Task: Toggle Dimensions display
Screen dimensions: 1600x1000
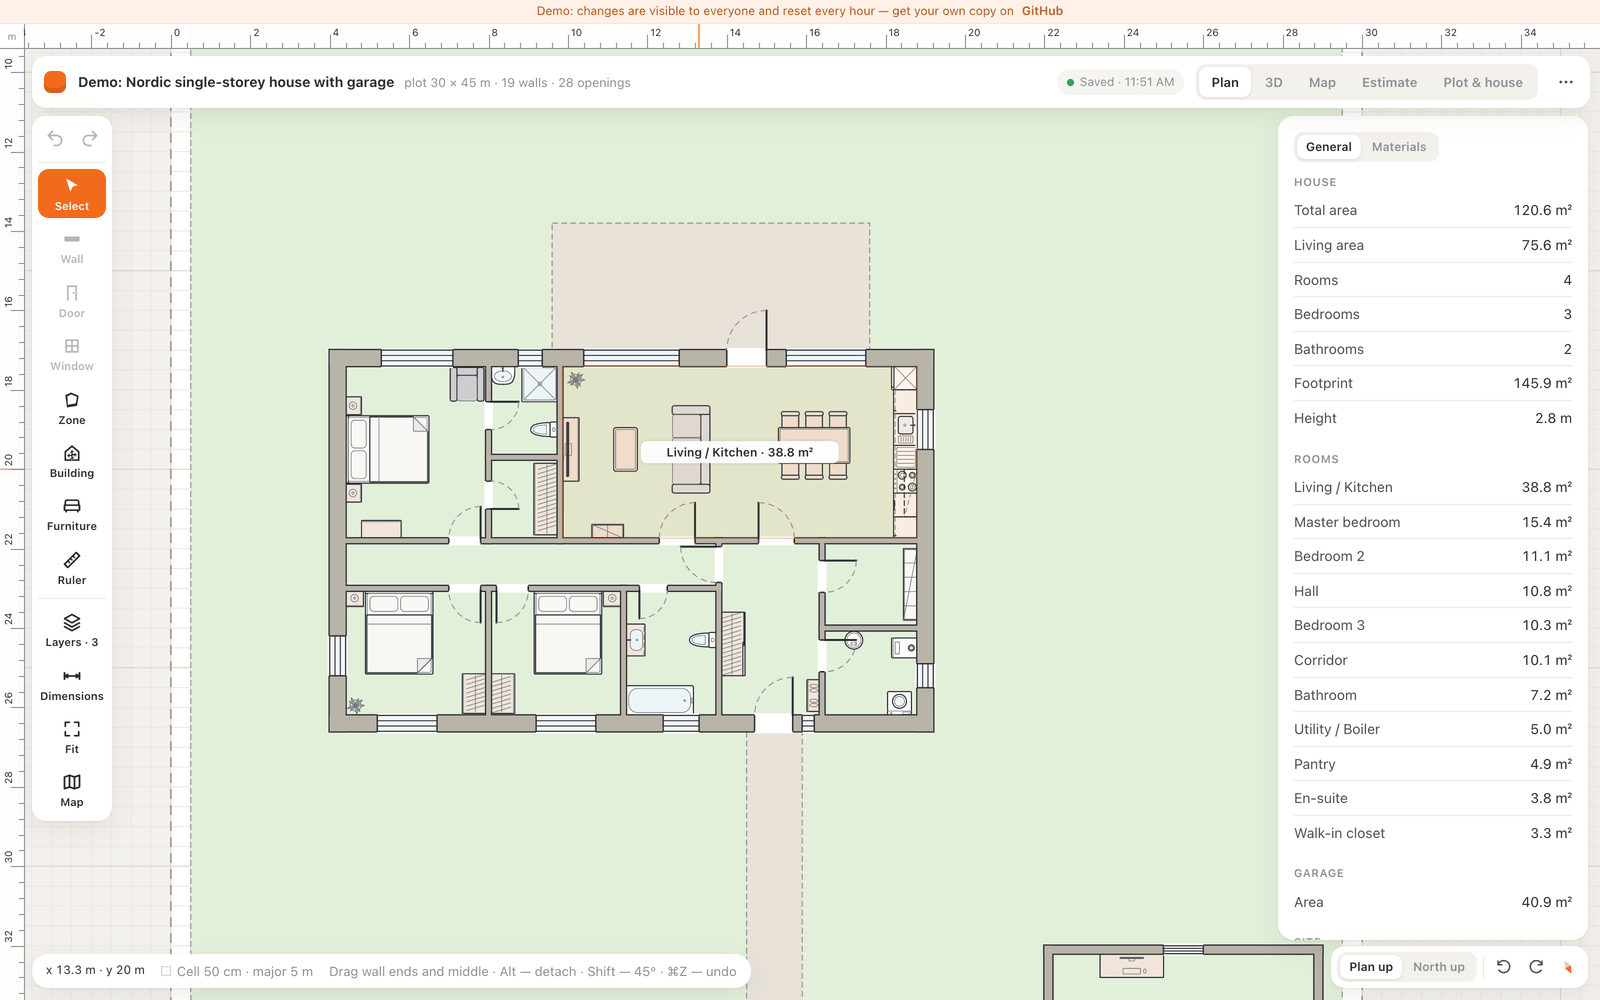Action: pos(72,685)
